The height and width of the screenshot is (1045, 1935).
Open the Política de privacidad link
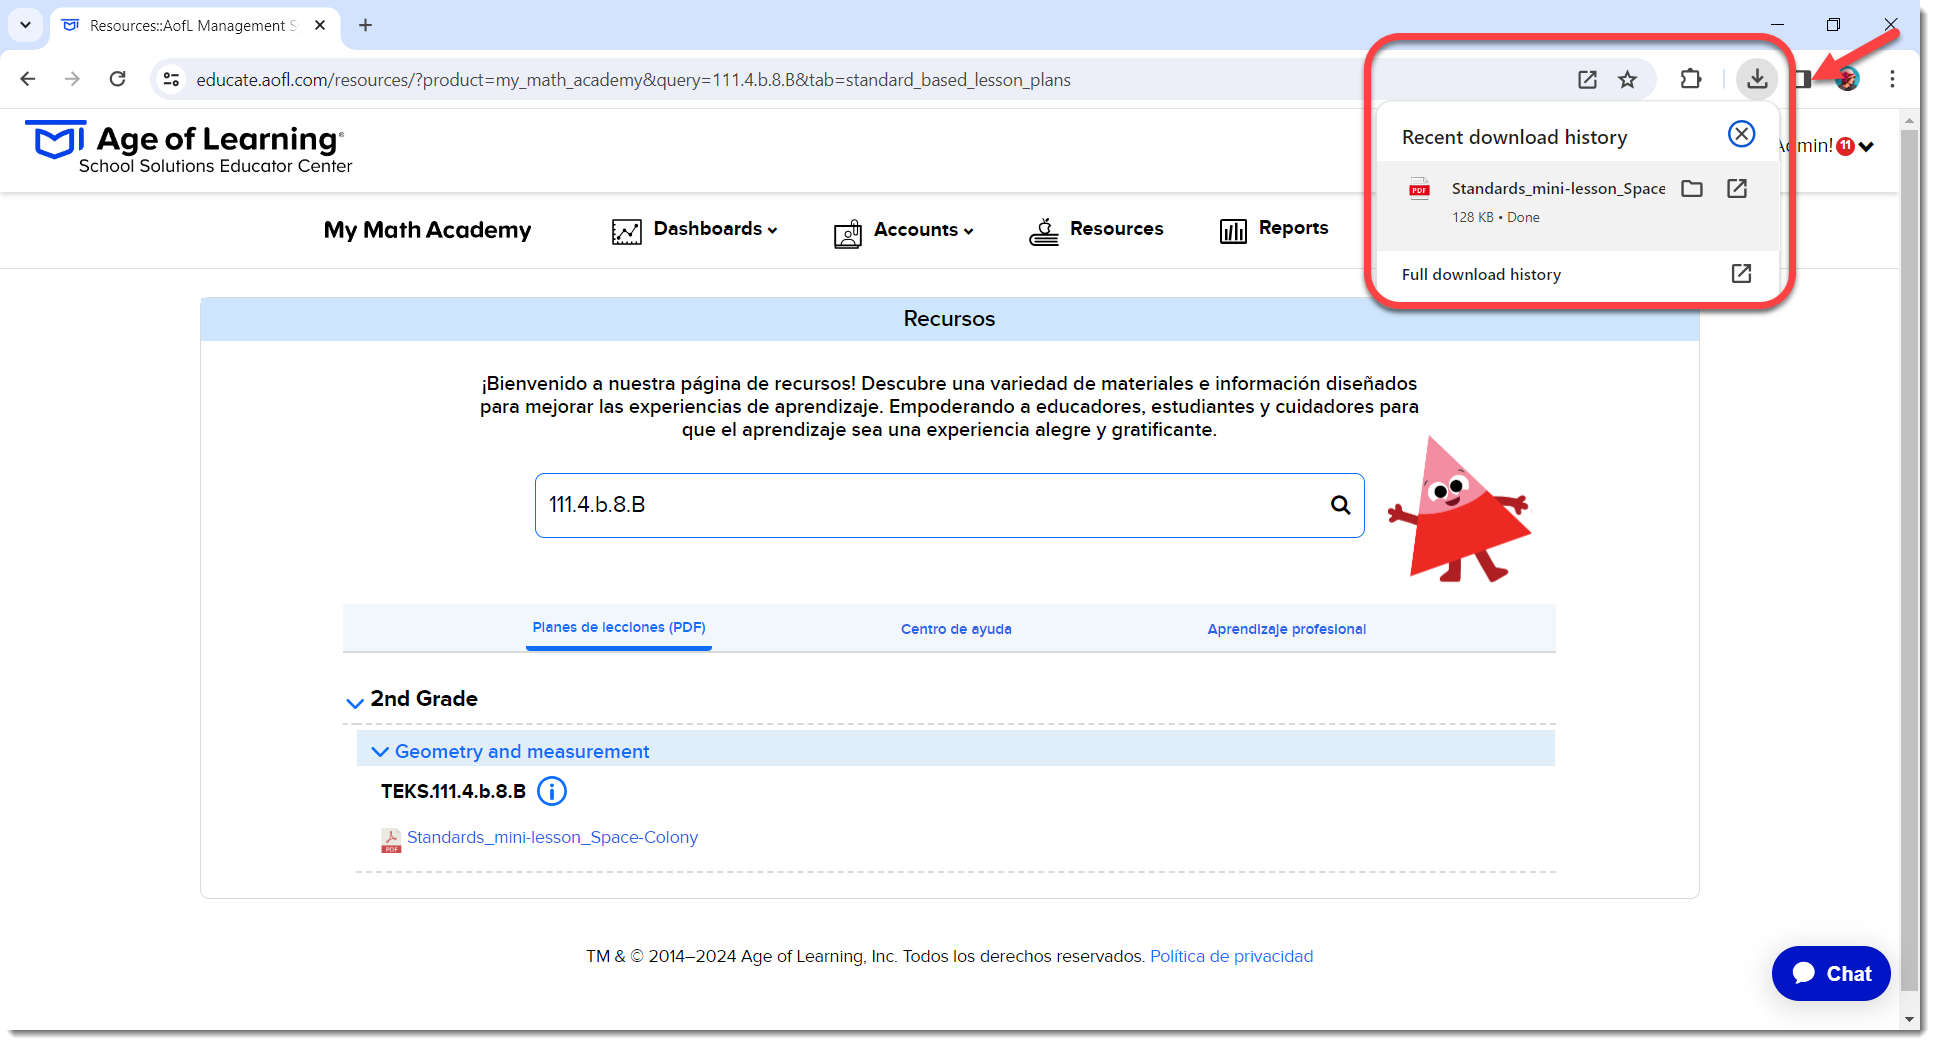[x=1231, y=957]
